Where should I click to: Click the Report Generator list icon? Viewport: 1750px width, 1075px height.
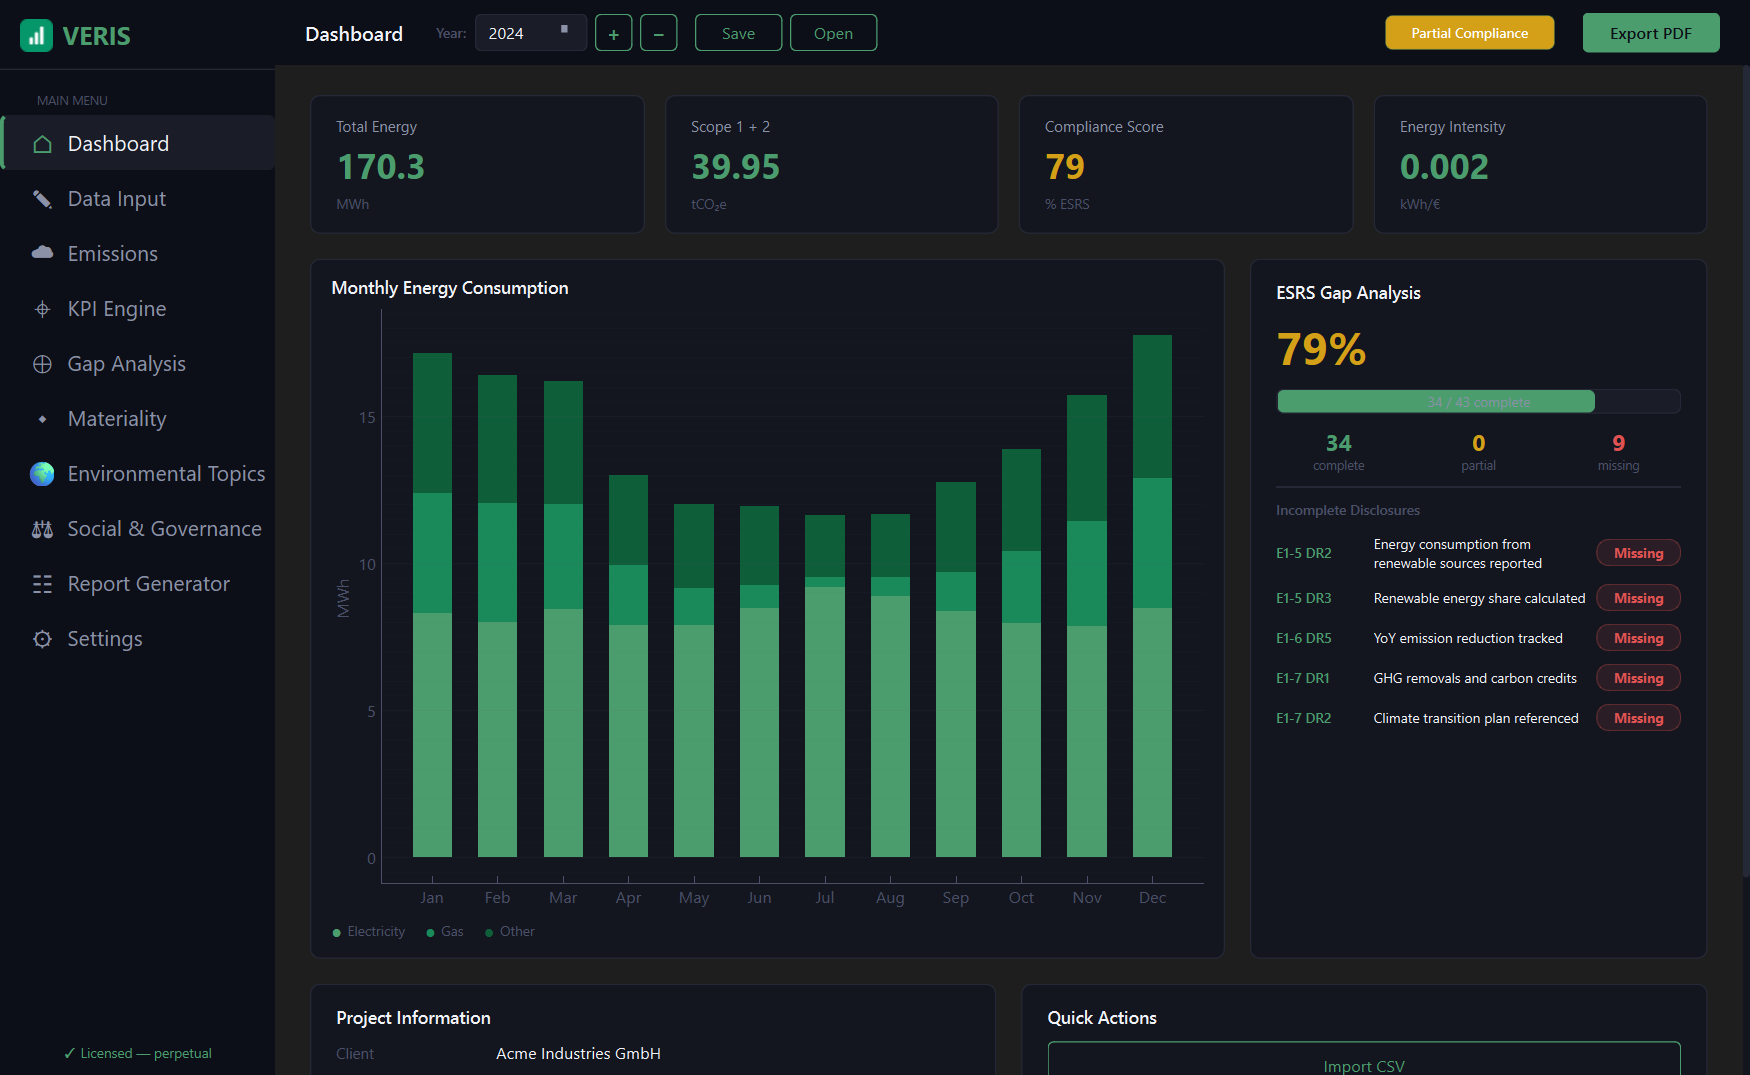pyautogui.click(x=42, y=584)
